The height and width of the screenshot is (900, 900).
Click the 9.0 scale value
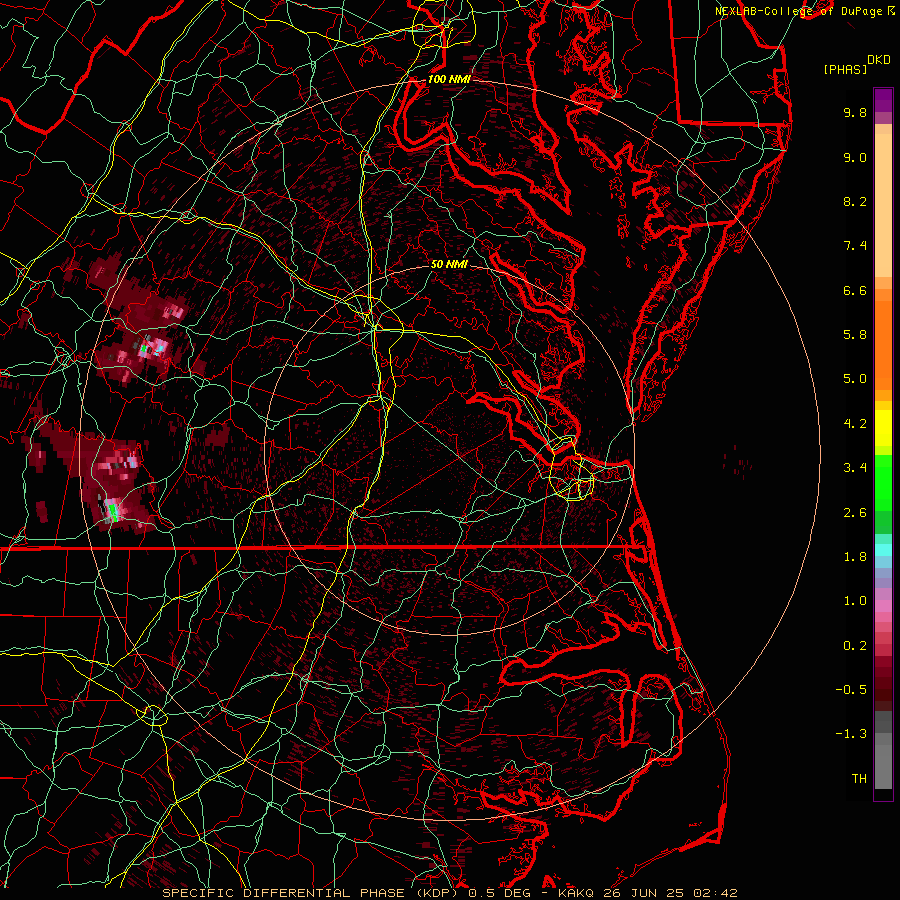click(x=855, y=157)
